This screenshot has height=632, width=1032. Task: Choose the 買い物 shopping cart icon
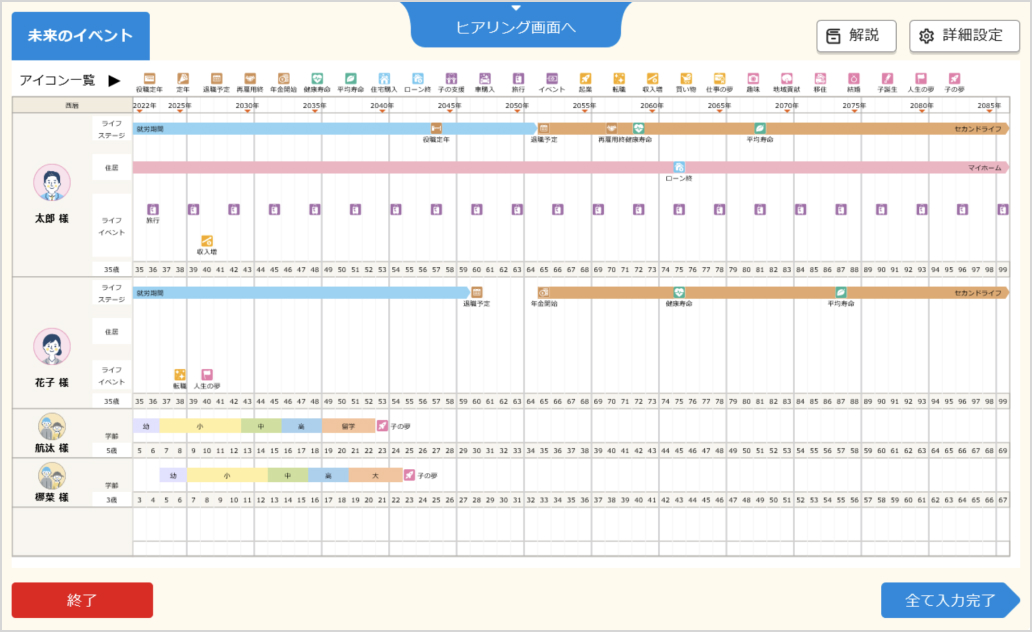[686, 78]
